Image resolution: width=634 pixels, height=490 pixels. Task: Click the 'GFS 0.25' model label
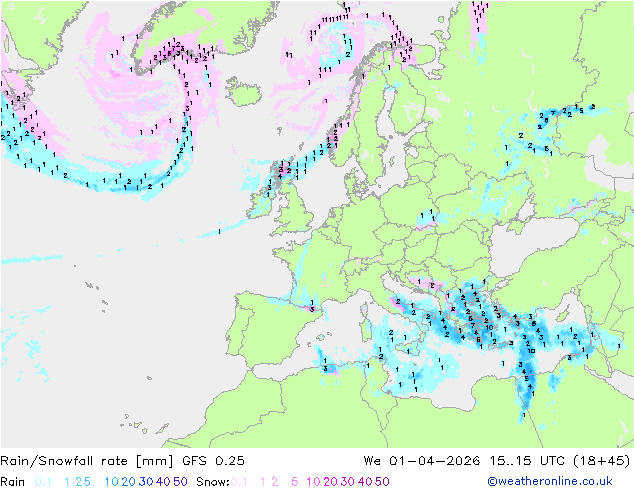pos(213,461)
